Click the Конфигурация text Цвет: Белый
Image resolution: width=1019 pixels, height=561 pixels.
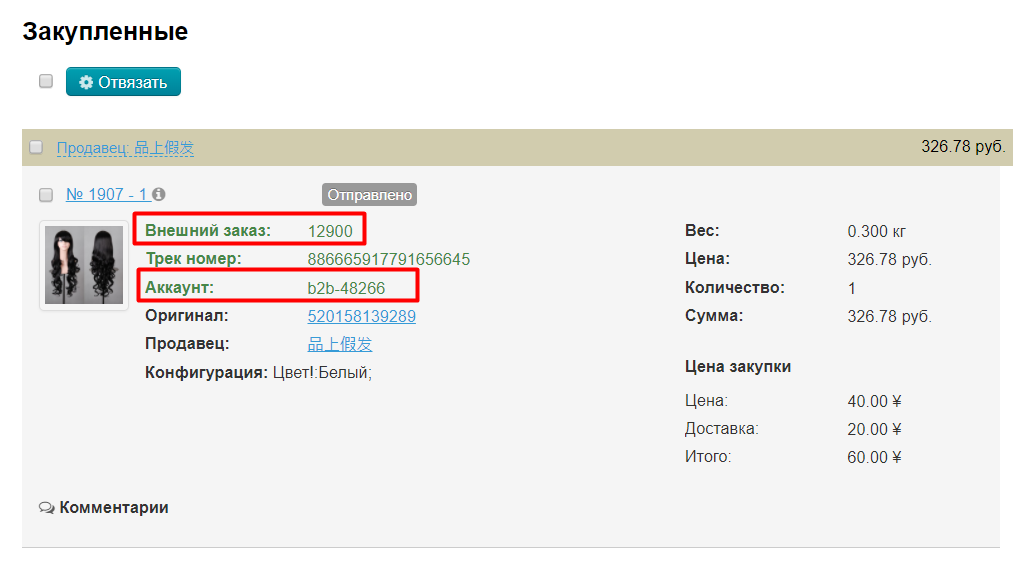(x=322, y=373)
